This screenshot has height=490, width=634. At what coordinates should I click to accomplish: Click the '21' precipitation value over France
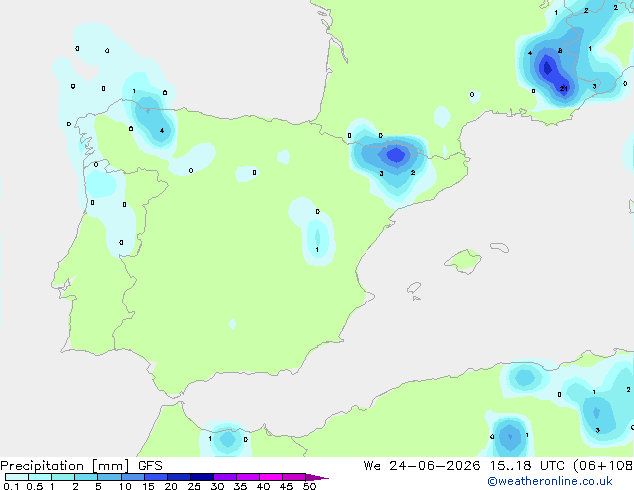tap(564, 89)
